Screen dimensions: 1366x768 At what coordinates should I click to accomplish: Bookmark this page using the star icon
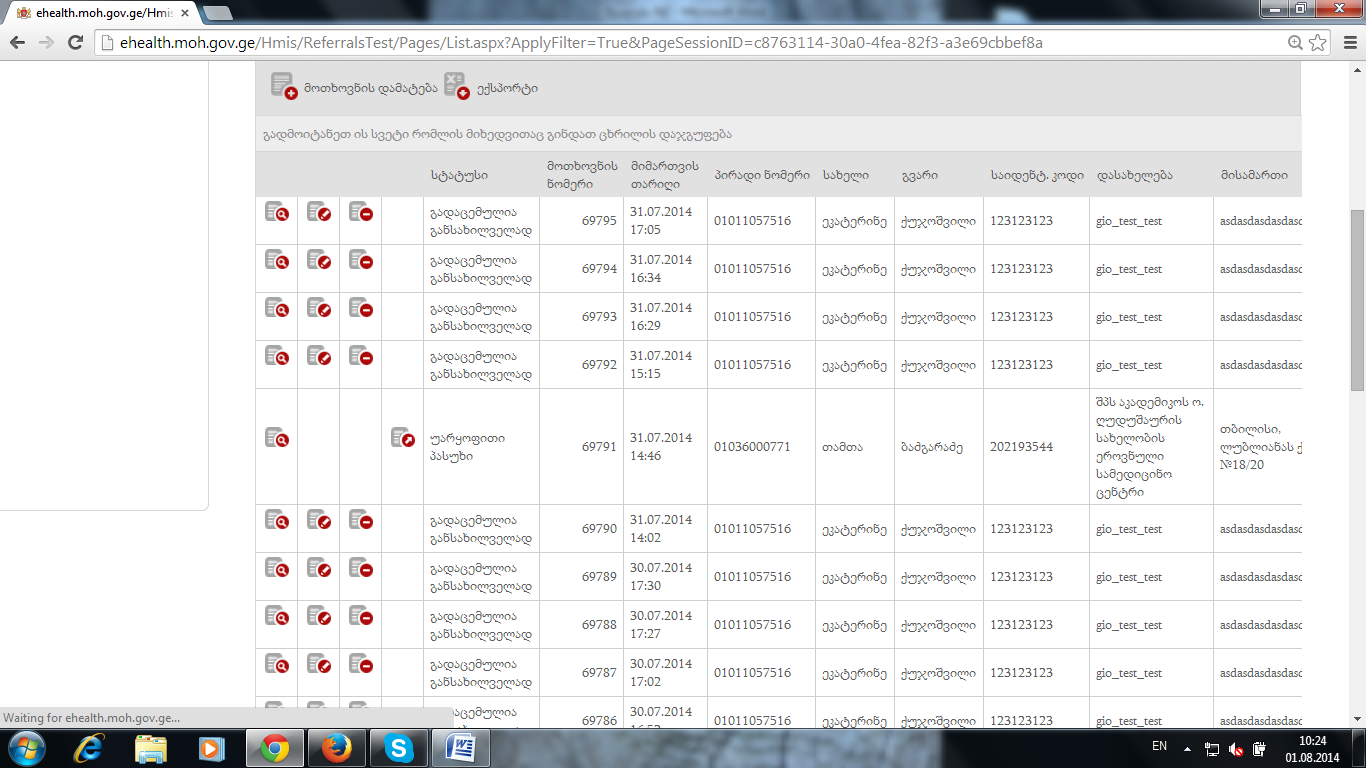pyautogui.click(x=1318, y=43)
